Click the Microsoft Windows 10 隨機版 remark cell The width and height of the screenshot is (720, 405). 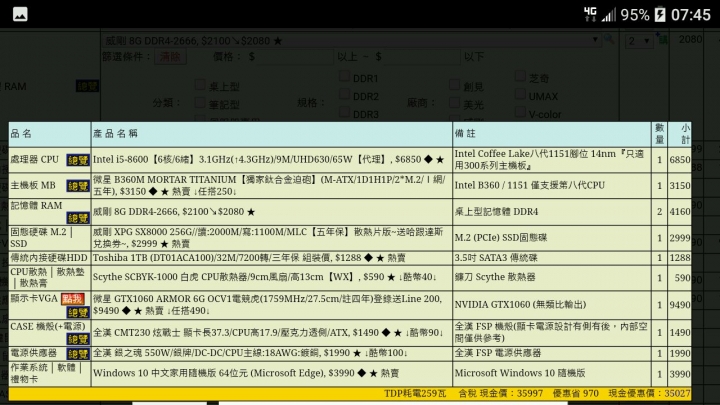pyautogui.click(x=551, y=373)
